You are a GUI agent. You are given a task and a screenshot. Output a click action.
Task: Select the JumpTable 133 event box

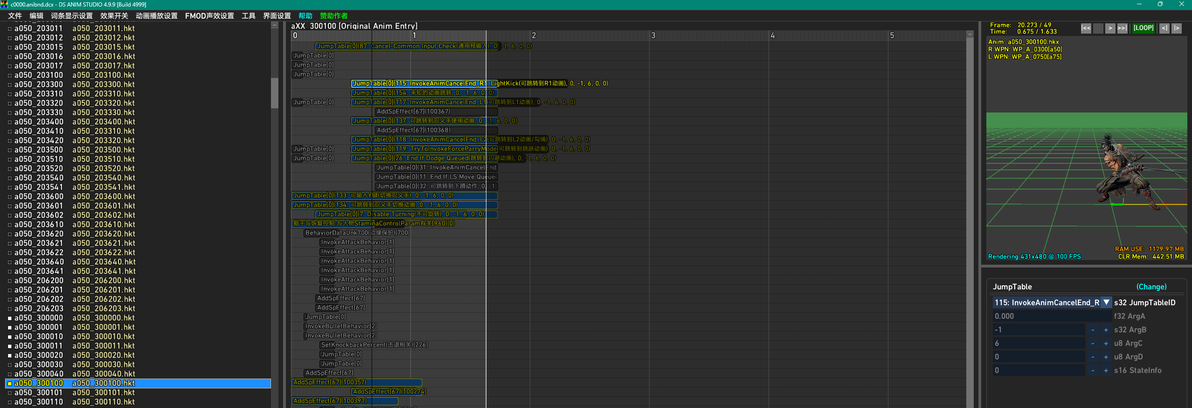[x=395, y=195]
